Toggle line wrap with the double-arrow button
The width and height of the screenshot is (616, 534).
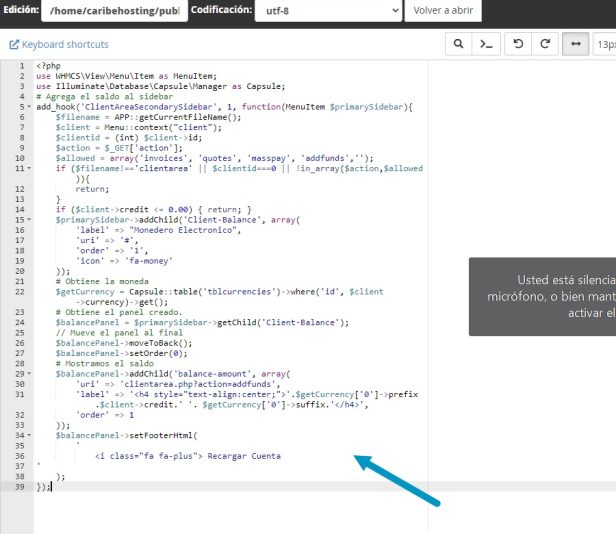click(x=574, y=44)
